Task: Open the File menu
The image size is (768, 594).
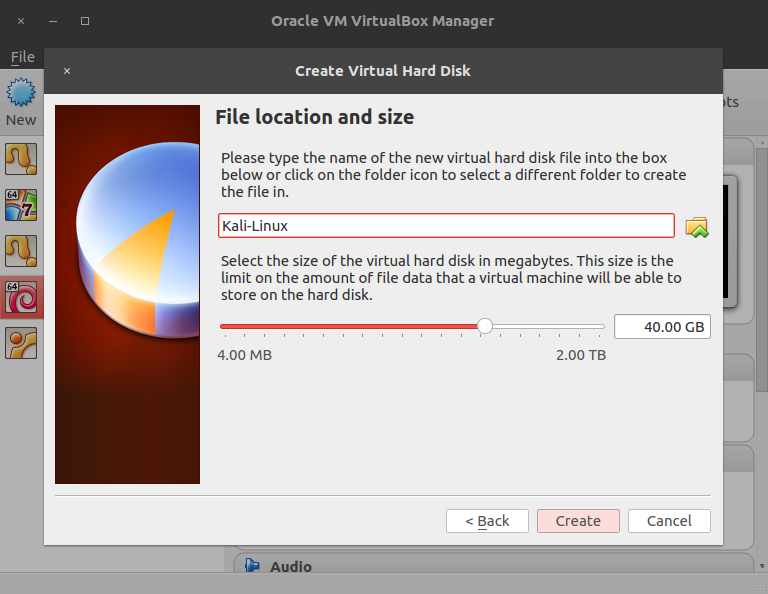Action: pyautogui.click(x=23, y=57)
